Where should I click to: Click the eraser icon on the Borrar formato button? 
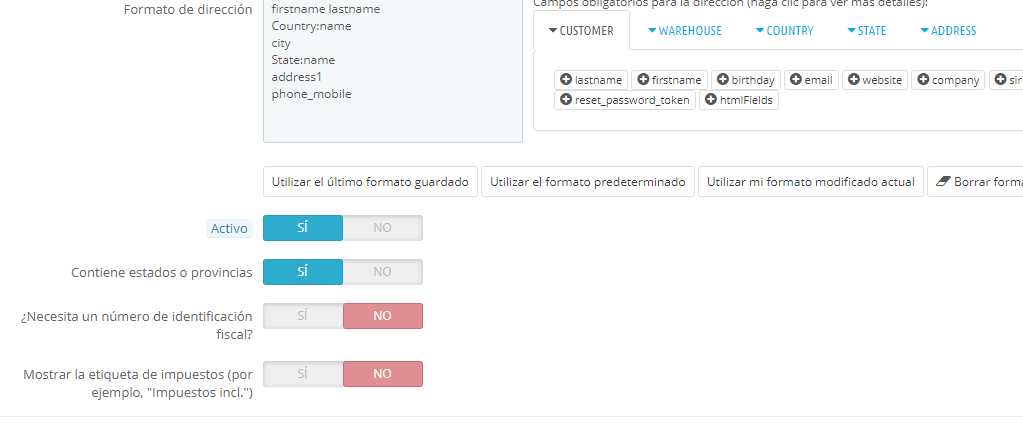point(943,182)
